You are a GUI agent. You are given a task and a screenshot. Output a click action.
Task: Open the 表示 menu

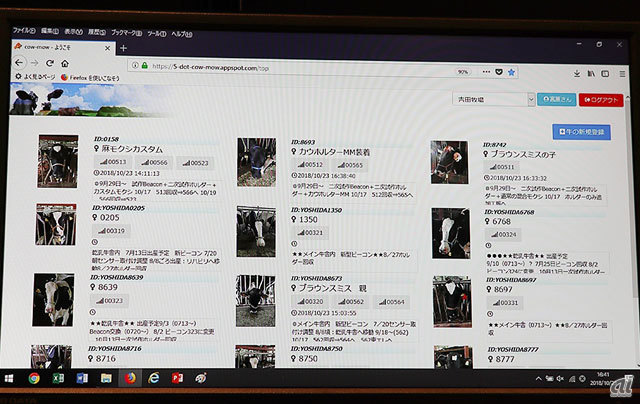click(73, 31)
